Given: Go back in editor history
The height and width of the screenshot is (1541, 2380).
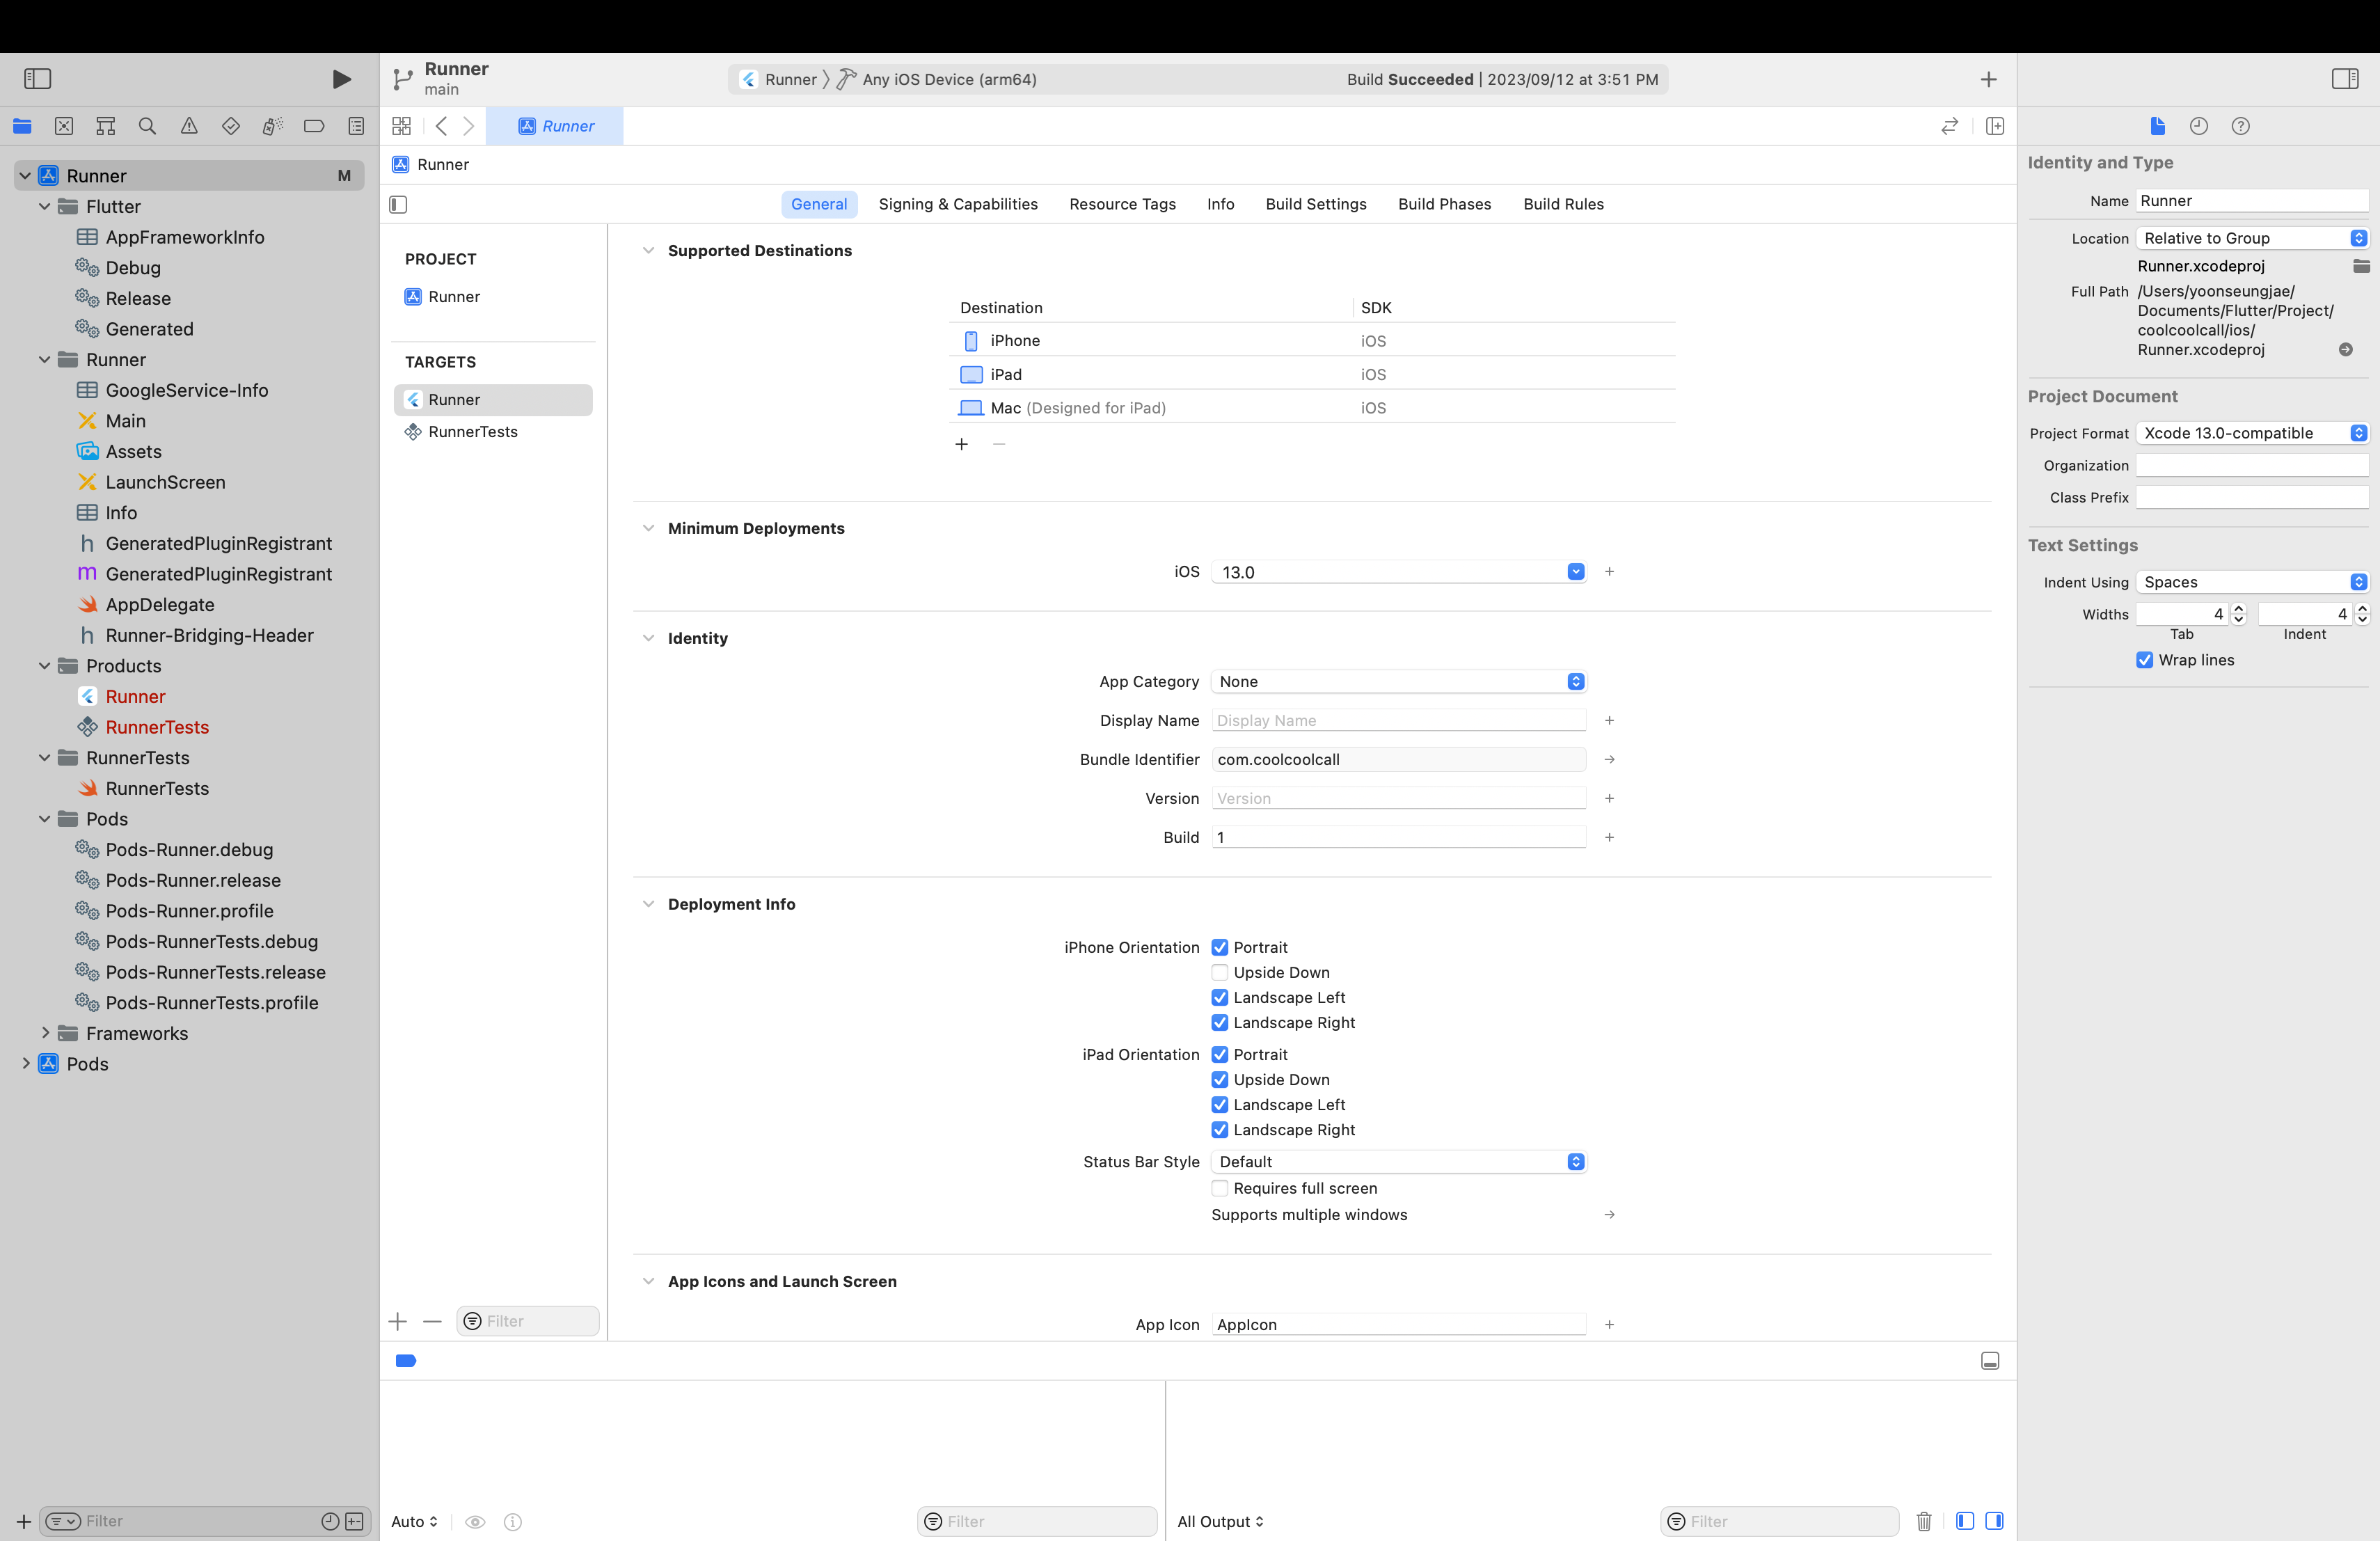Looking at the screenshot, I should tap(441, 126).
